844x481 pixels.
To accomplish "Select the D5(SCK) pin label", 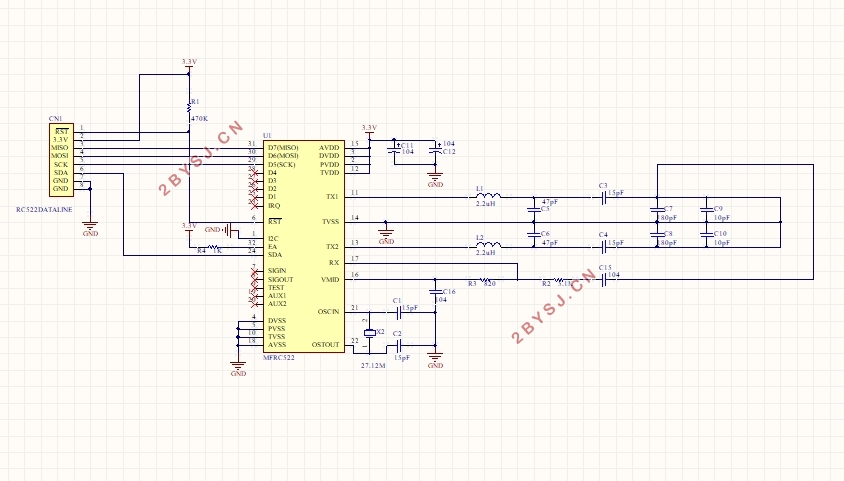I will [282, 165].
